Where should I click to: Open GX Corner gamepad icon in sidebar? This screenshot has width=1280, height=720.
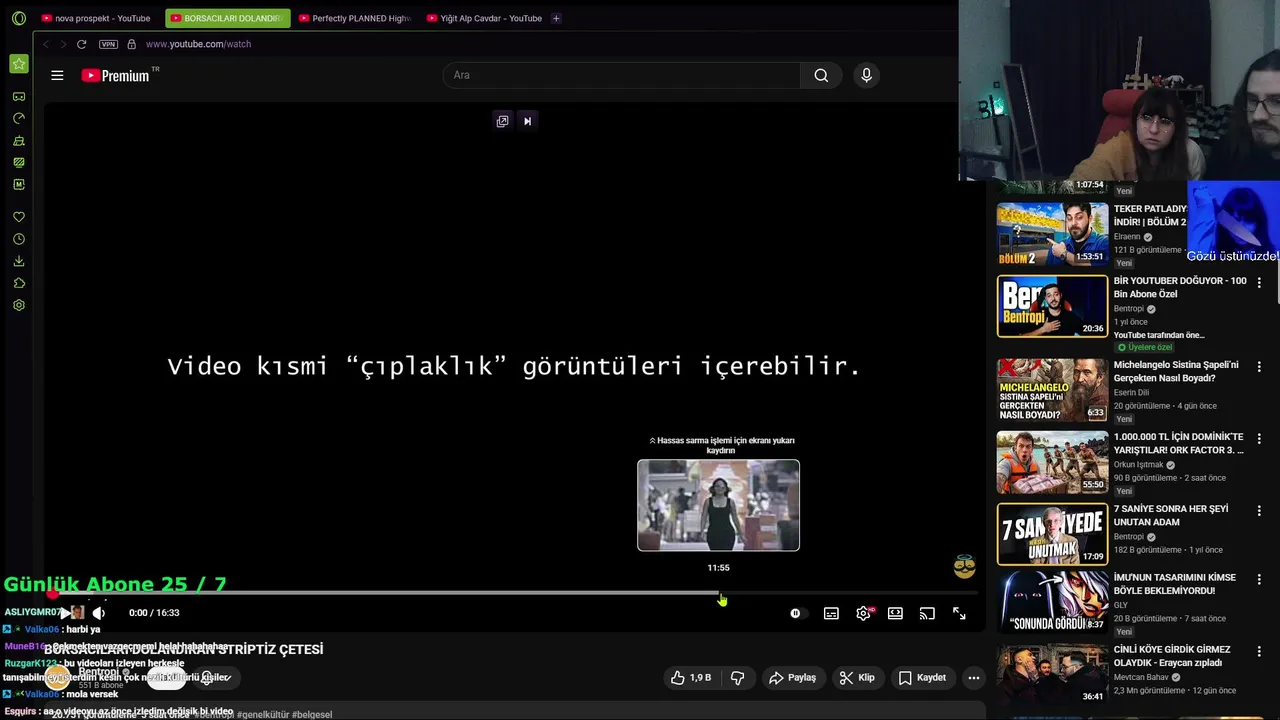tap(18, 97)
